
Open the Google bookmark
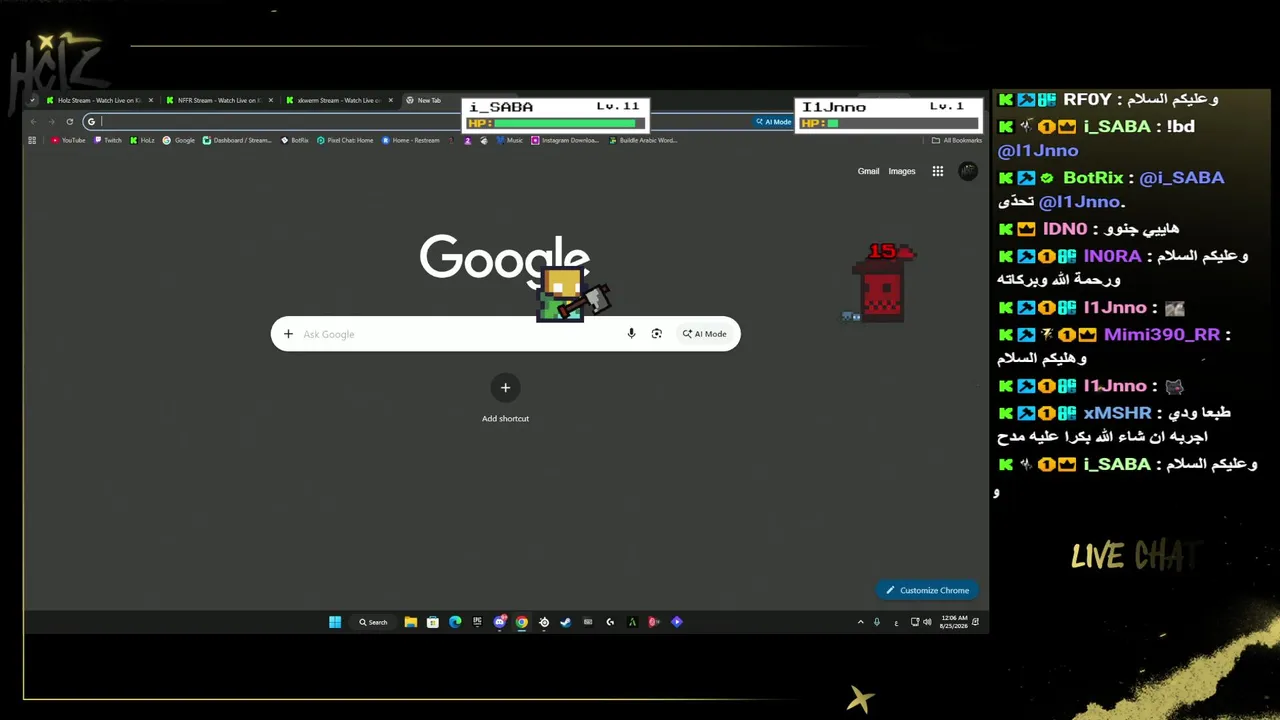point(179,141)
